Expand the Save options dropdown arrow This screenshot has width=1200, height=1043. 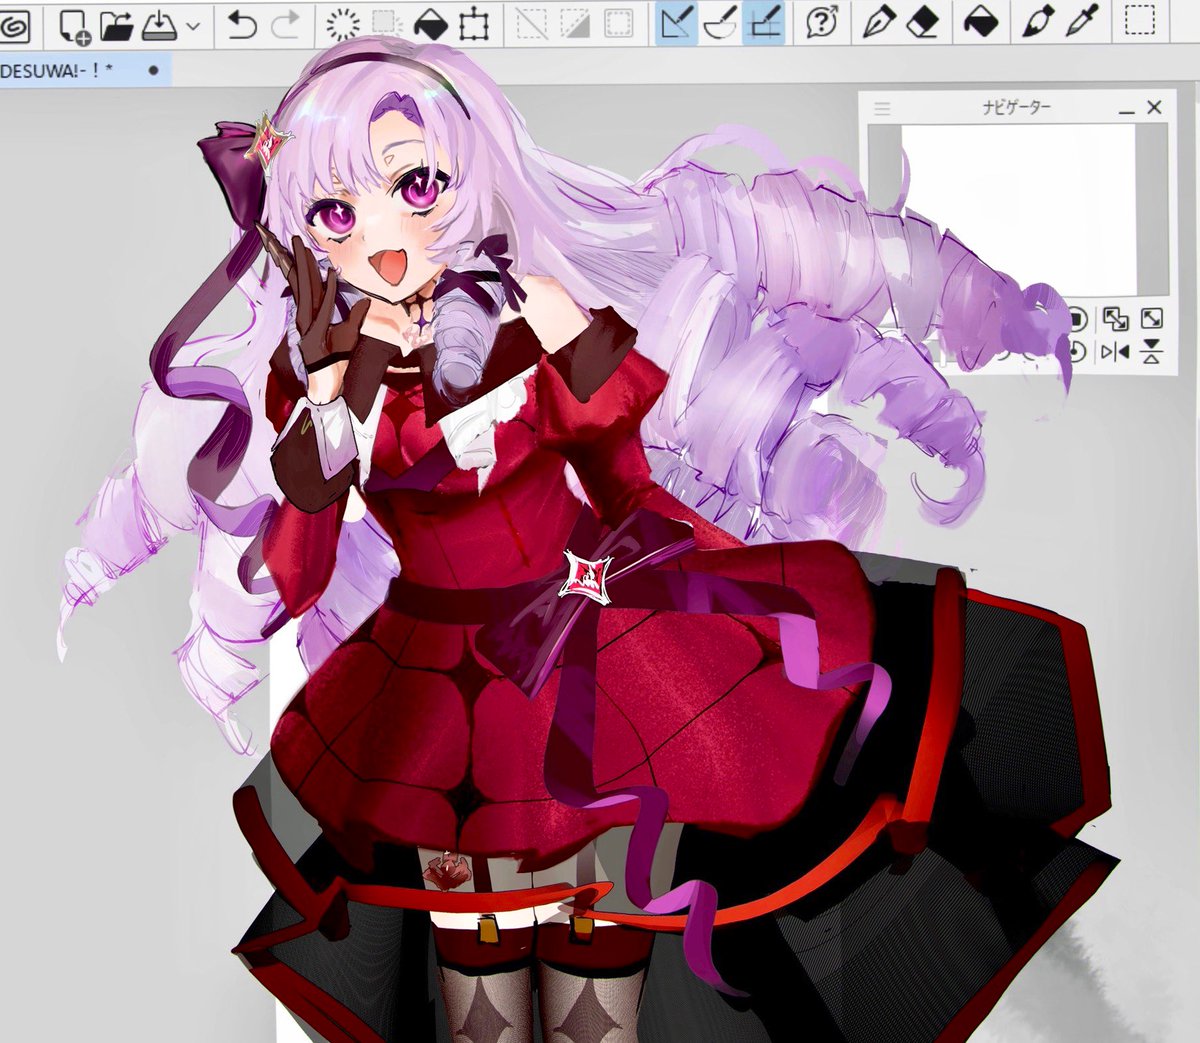click(193, 26)
